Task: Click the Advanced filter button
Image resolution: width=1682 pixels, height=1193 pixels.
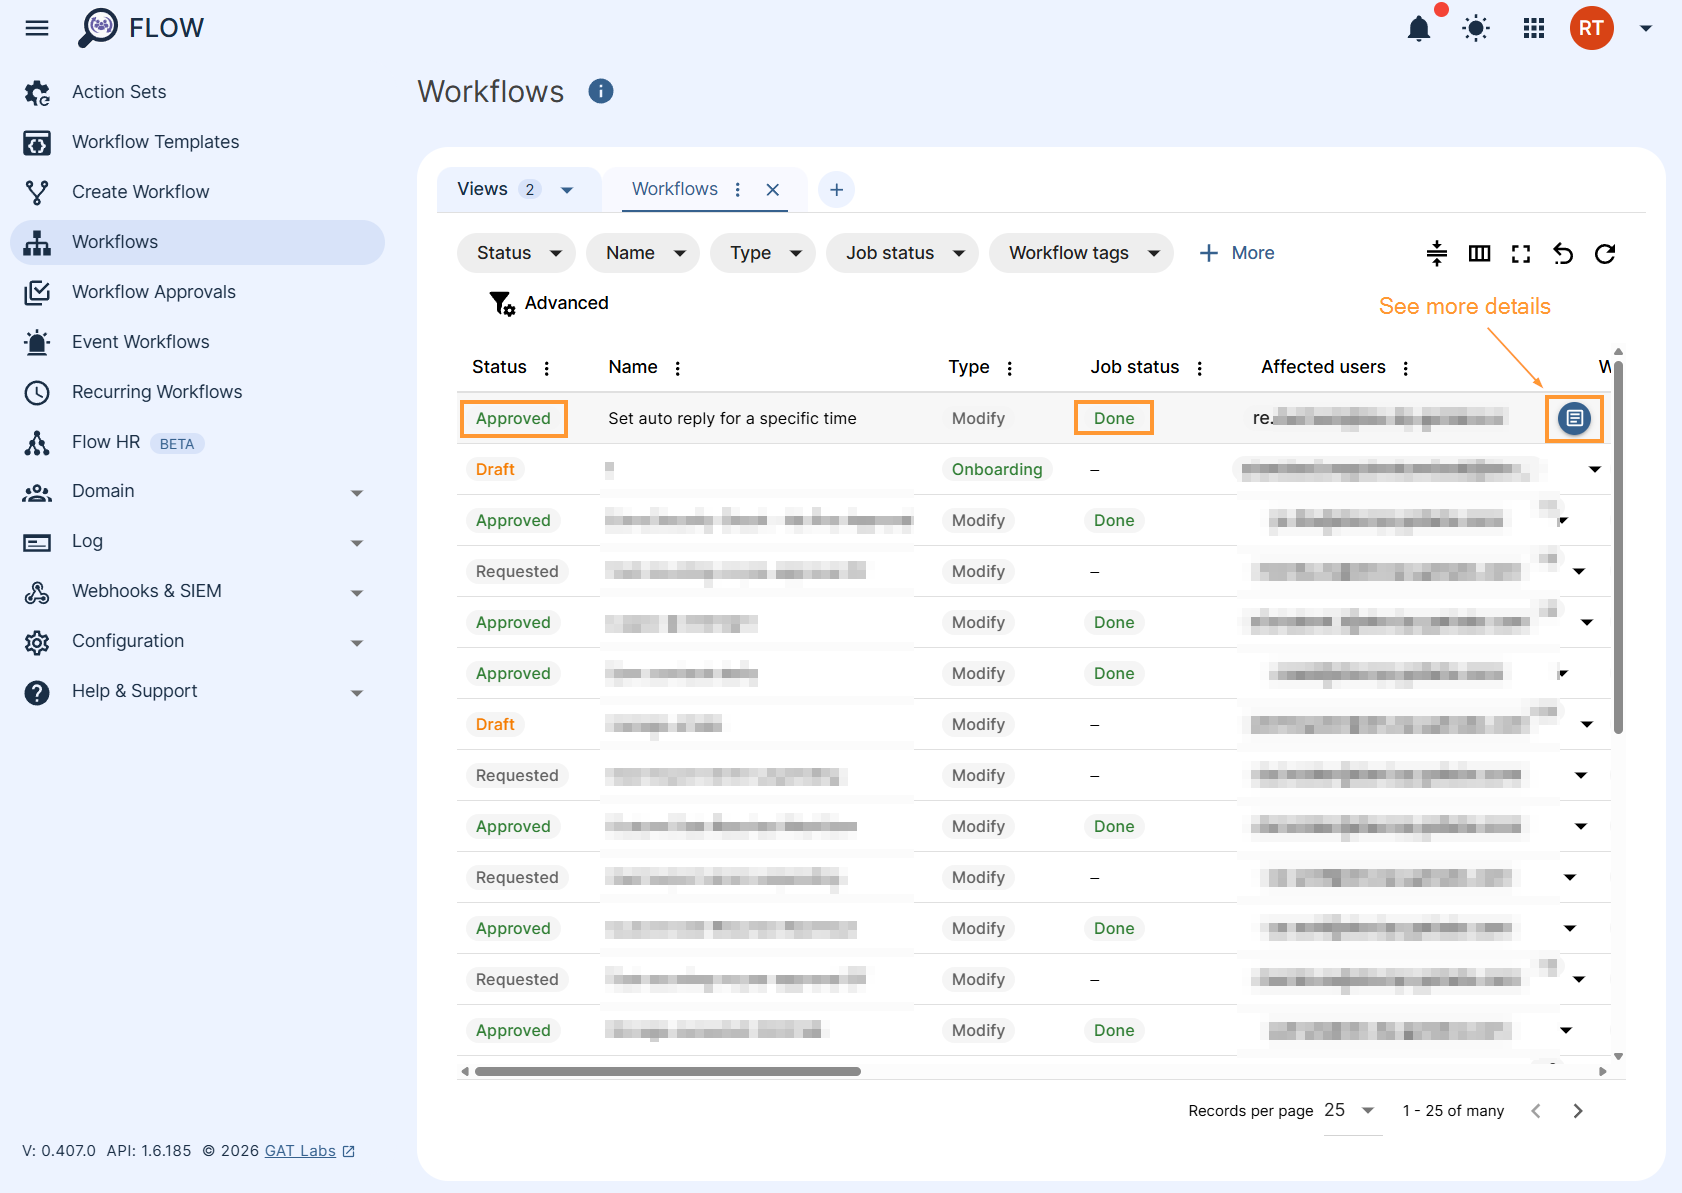Action: point(548,302)
